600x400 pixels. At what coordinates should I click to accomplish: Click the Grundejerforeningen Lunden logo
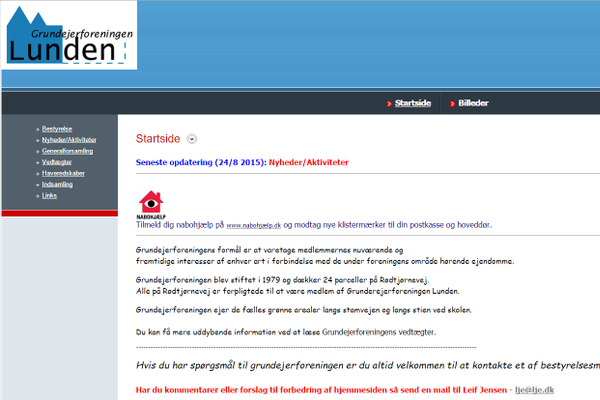pos(69,35)
